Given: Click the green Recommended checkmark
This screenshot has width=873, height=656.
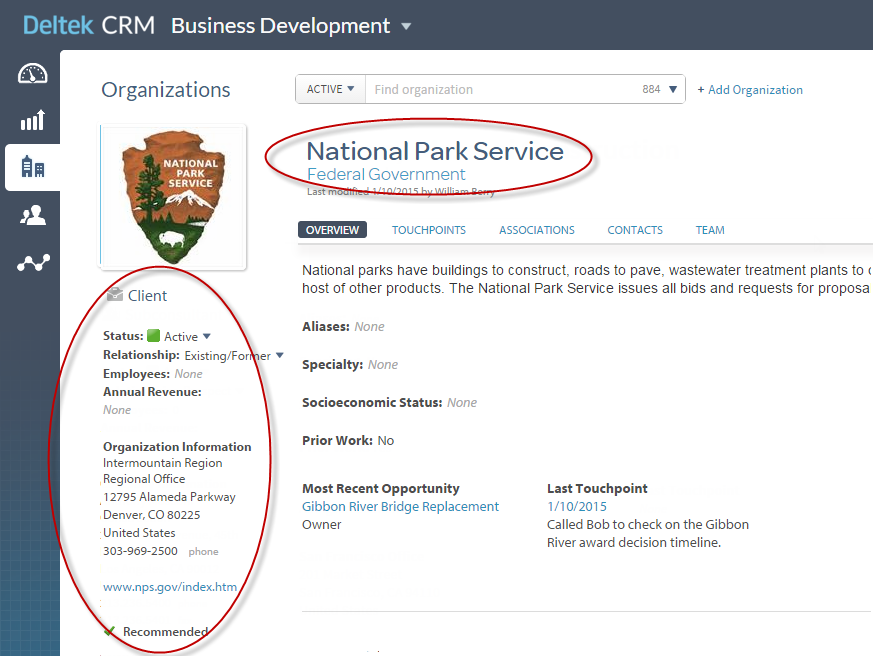Looking at the screenshot, I should tap(109, 632).
